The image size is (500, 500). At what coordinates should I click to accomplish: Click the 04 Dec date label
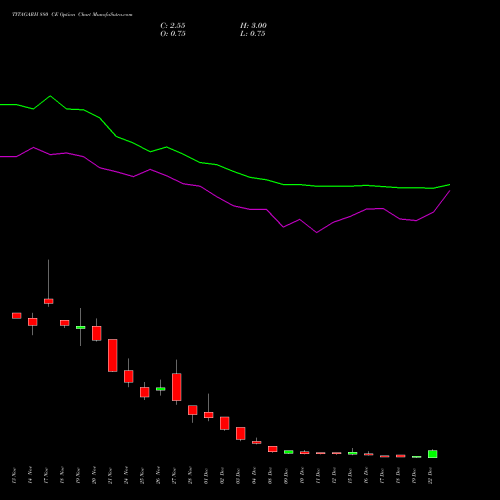(254, 476)
